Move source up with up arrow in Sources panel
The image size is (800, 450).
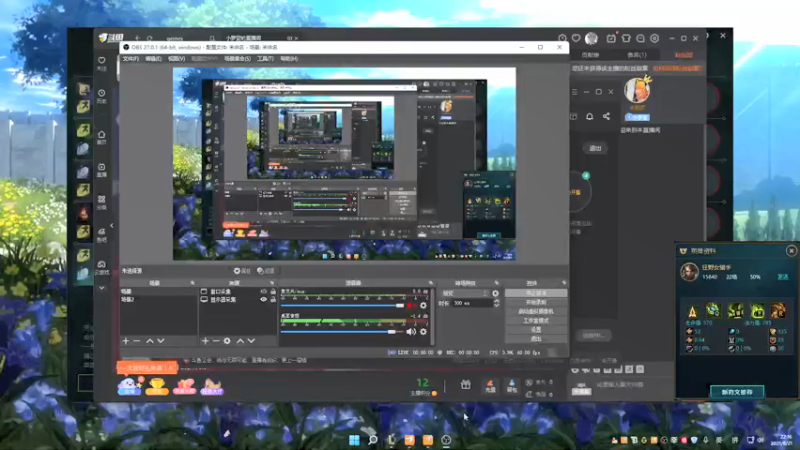point(240,340)
